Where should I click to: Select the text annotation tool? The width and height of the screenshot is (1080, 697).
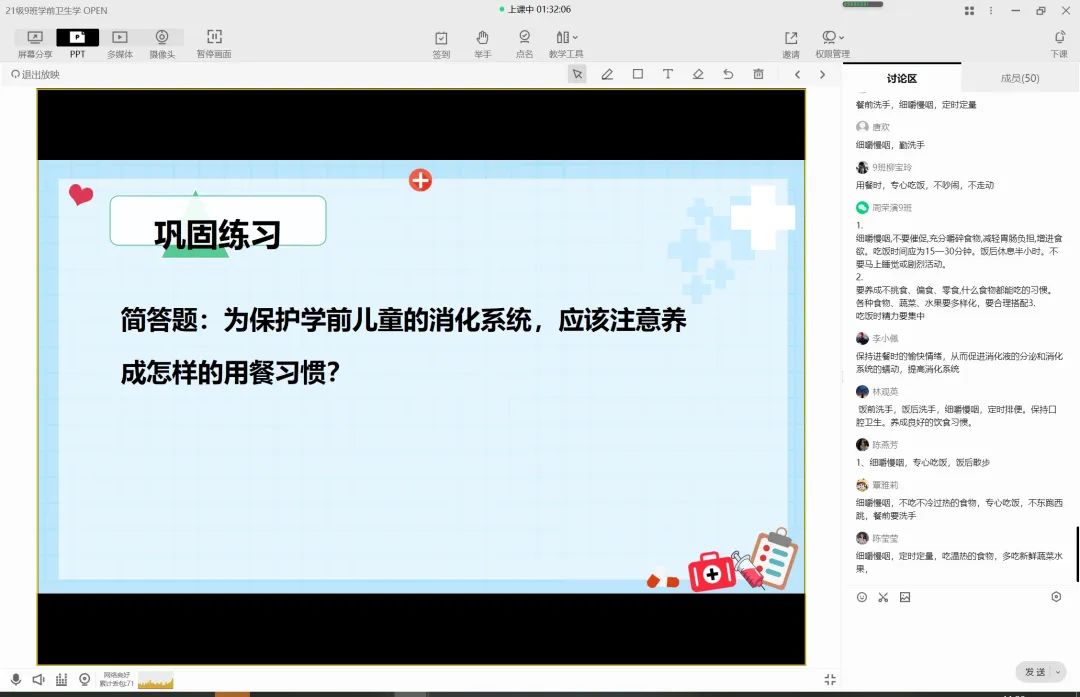[x=668, y=74]
